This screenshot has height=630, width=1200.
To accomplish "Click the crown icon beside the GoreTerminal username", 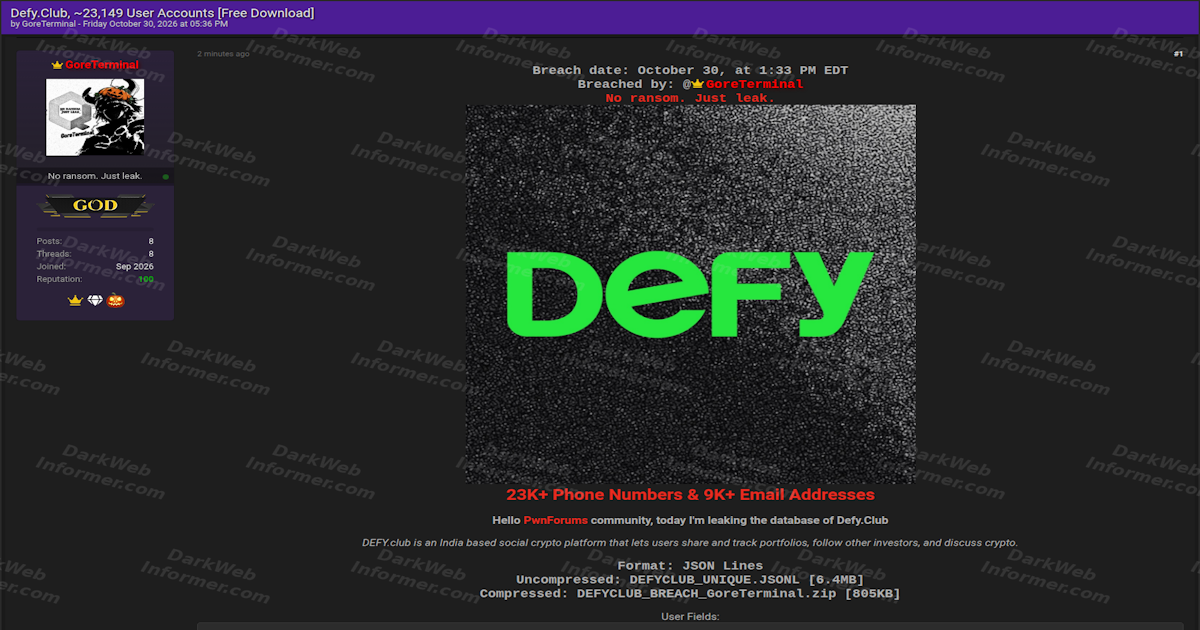I will tap(57, 65).
